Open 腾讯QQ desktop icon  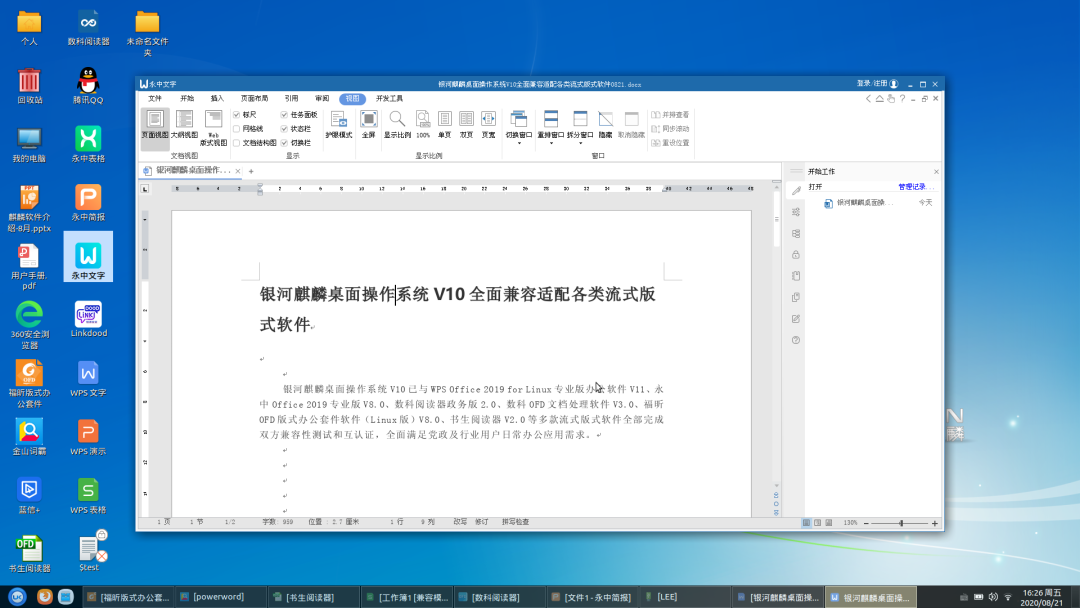pyautogui.click(x=88, y=86)
